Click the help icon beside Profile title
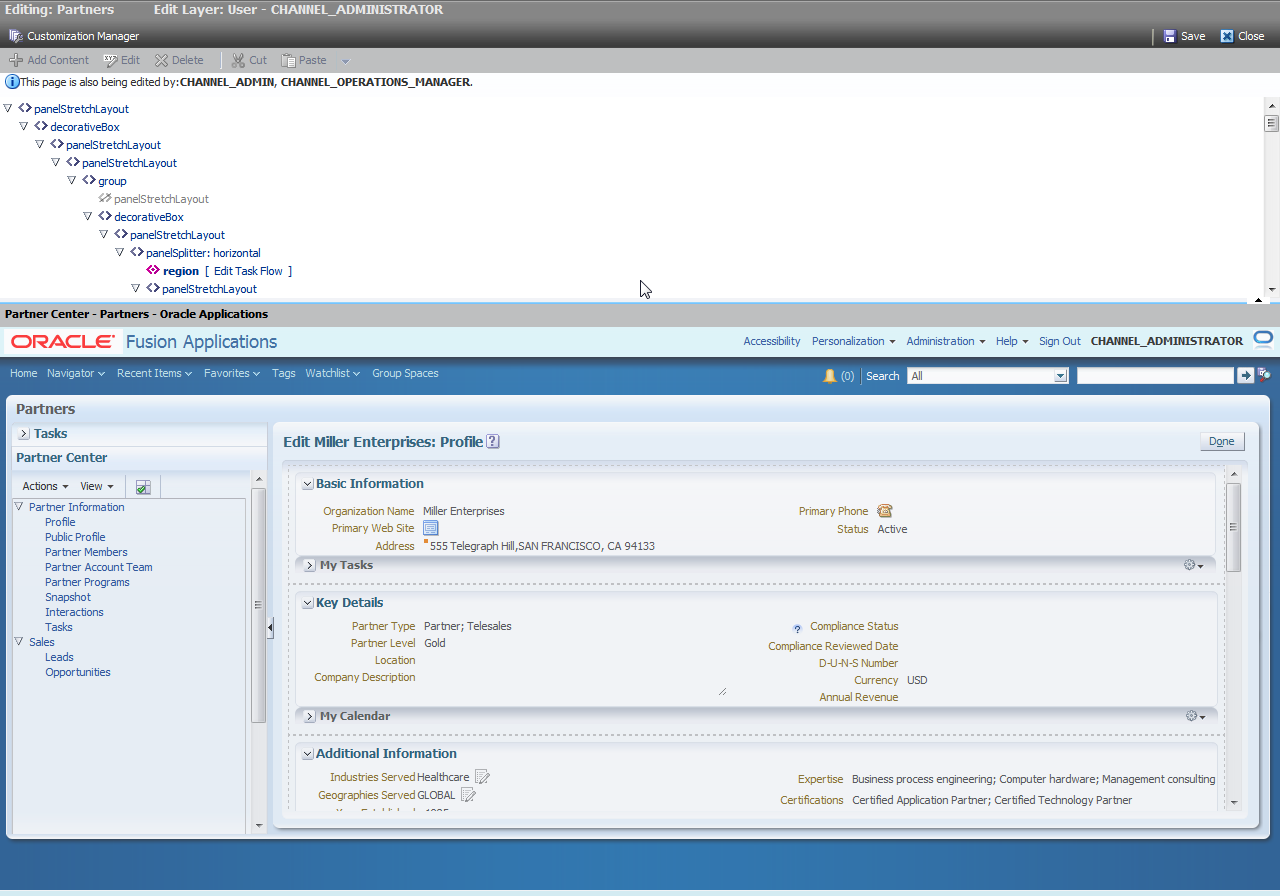1280x896 pixels. pos(492,441)
